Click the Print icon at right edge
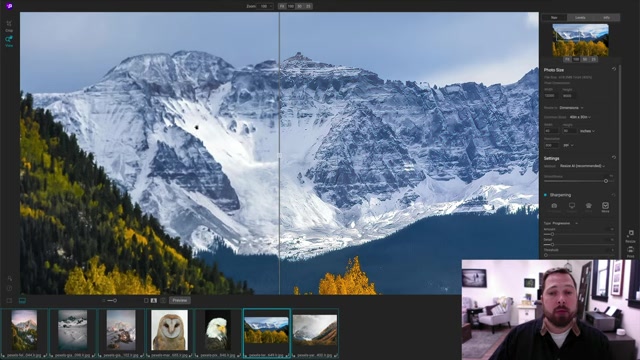The height and width of the screenshot is (360, 640). click(631, 251)
